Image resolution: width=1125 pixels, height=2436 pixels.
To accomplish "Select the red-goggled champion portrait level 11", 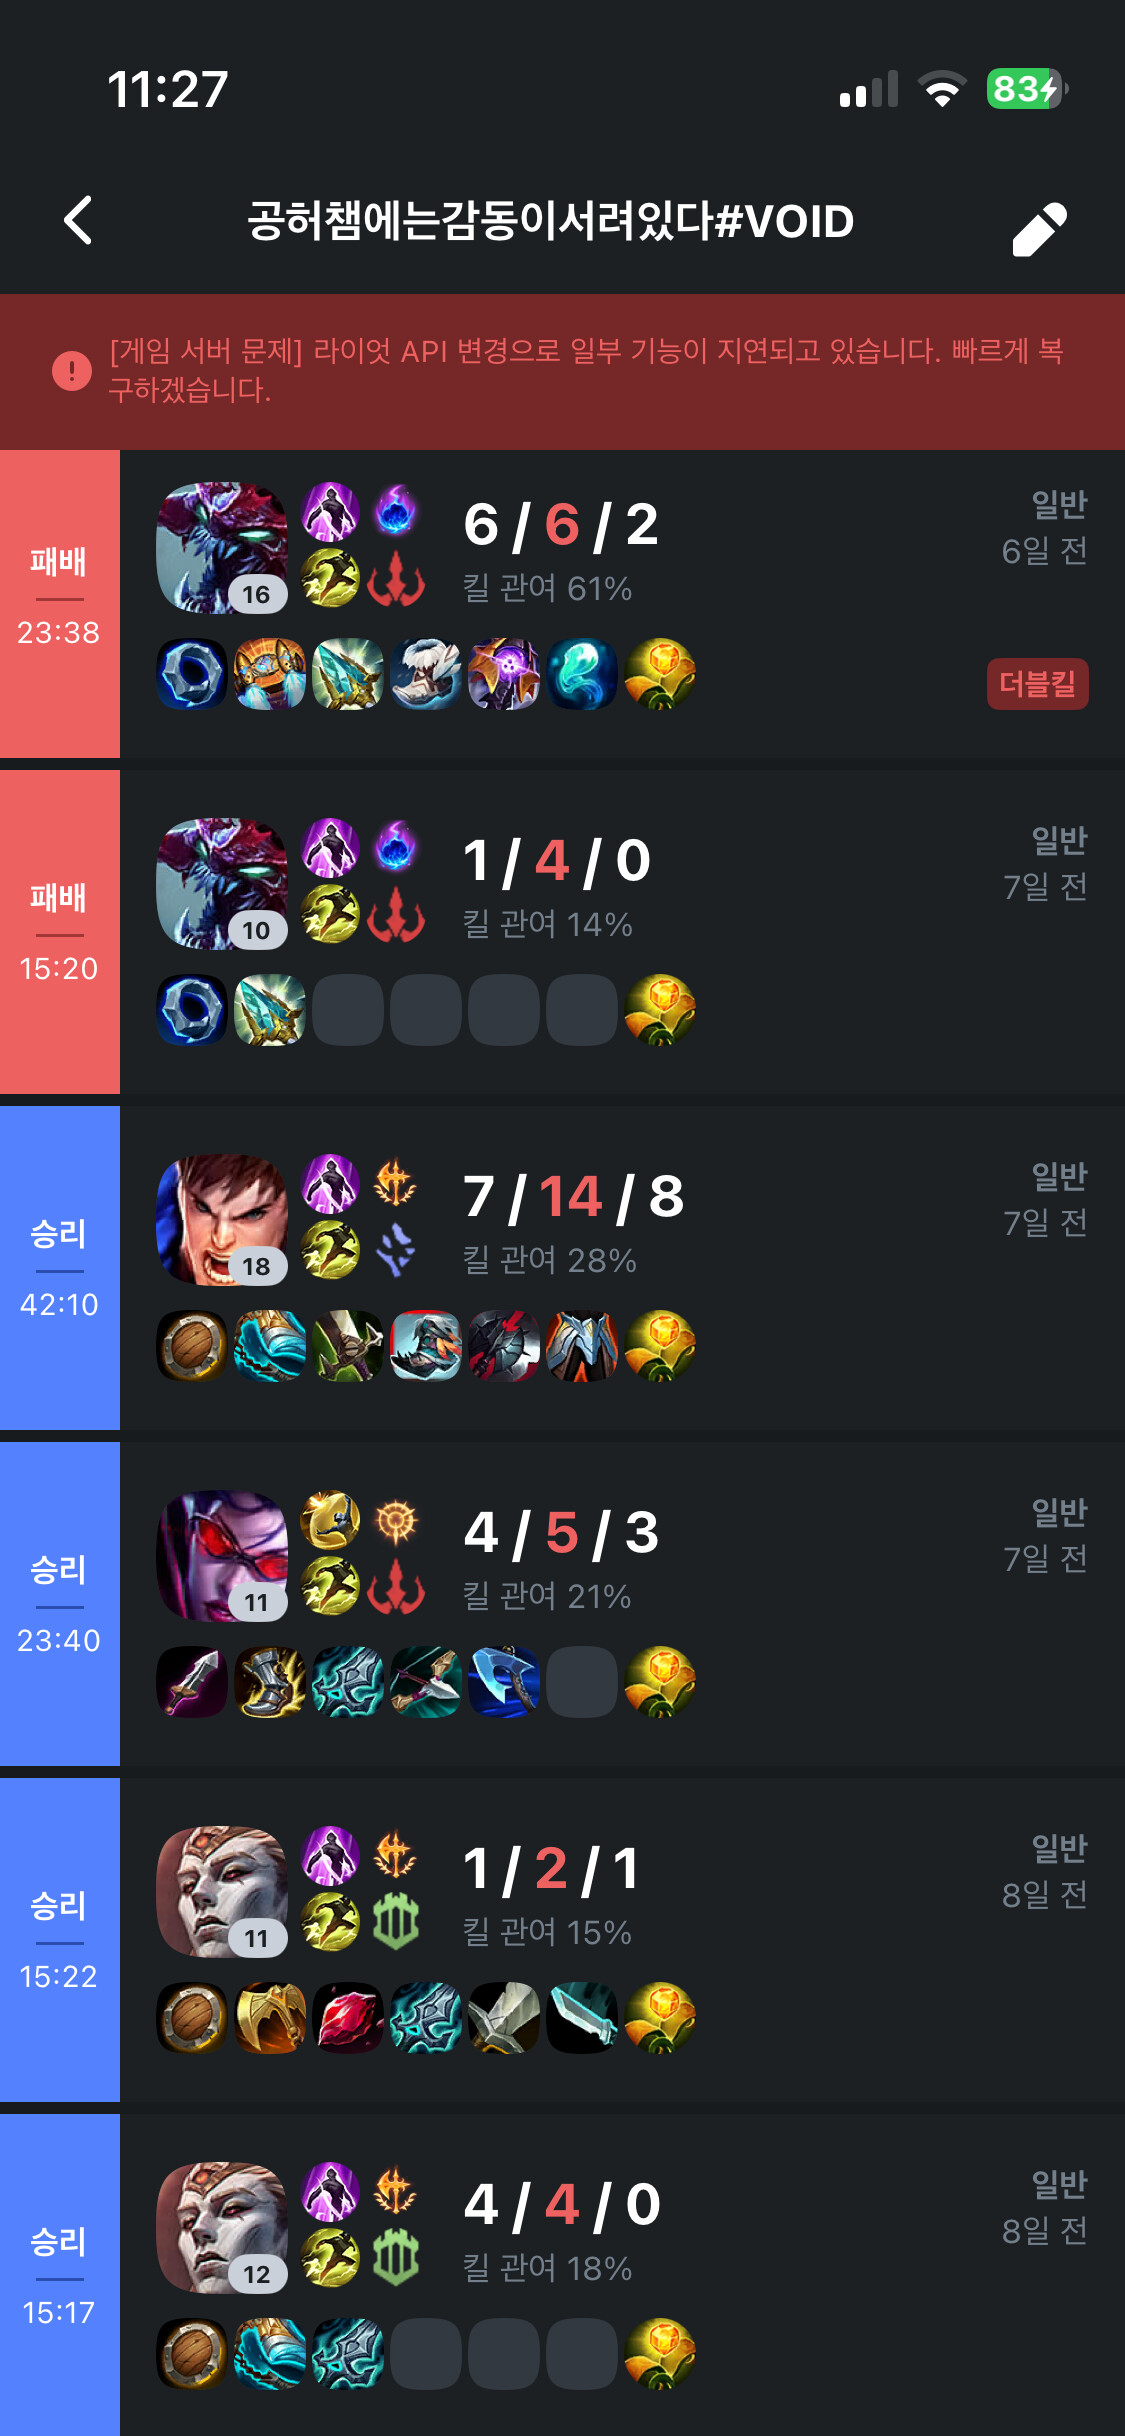I will pos(222,1556).
